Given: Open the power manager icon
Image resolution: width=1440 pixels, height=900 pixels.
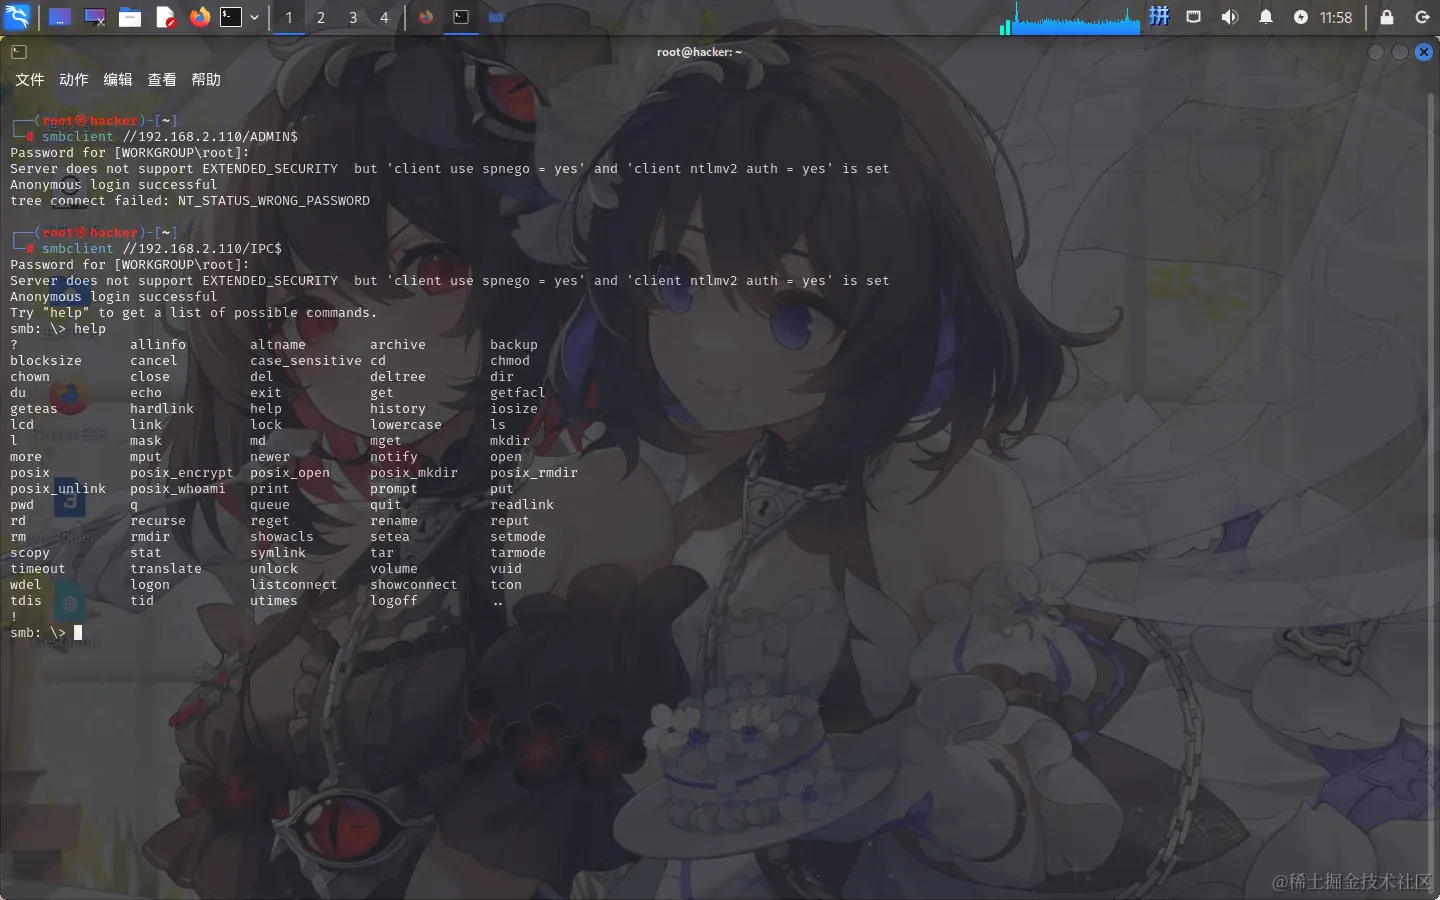Looking at the screenshot, I should 1301,17.
